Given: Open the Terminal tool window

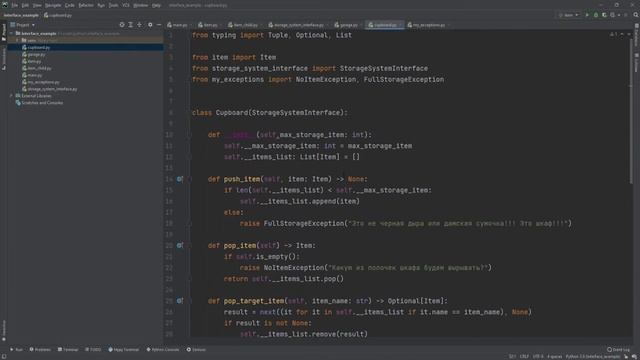Looking at the screenshot, I should [x=68, y=350].
